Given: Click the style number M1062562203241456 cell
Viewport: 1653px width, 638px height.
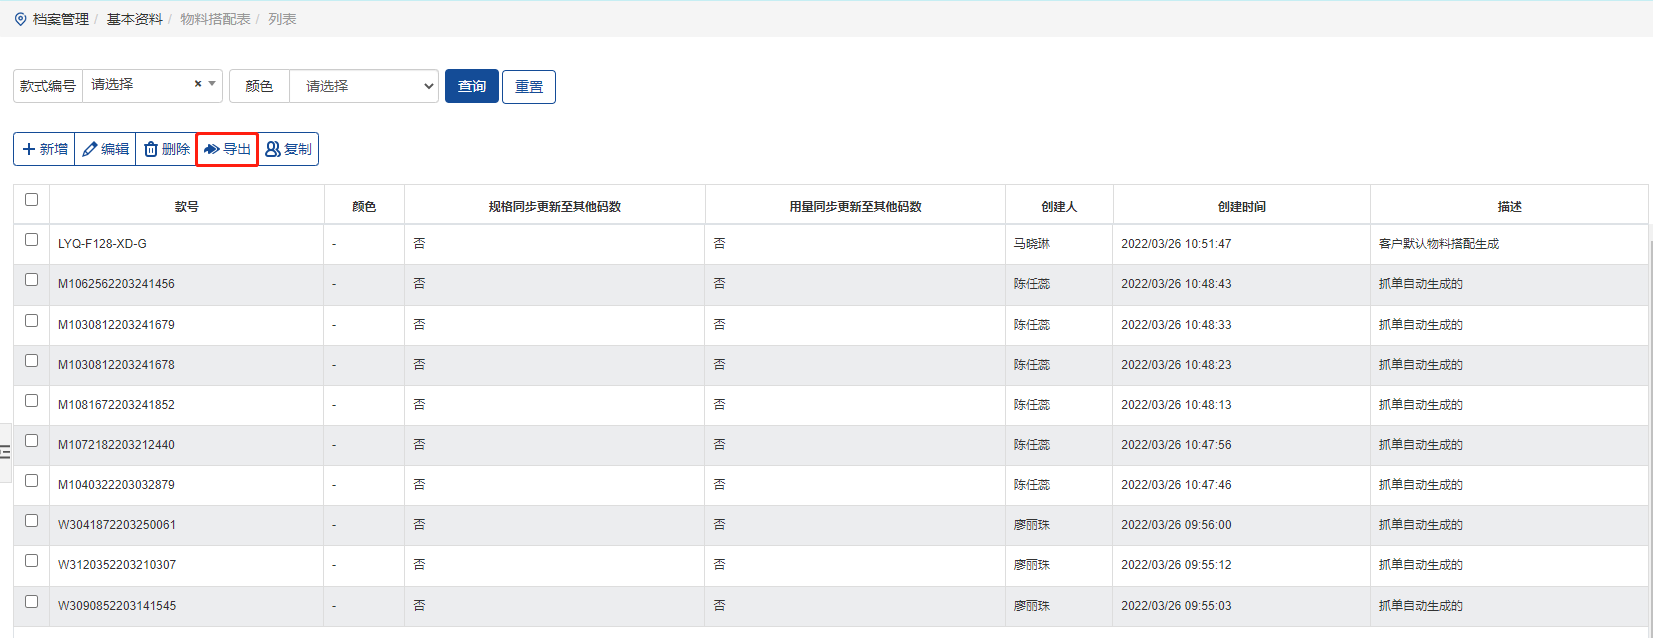Looking at the screenshot, I should pos(116,284).
